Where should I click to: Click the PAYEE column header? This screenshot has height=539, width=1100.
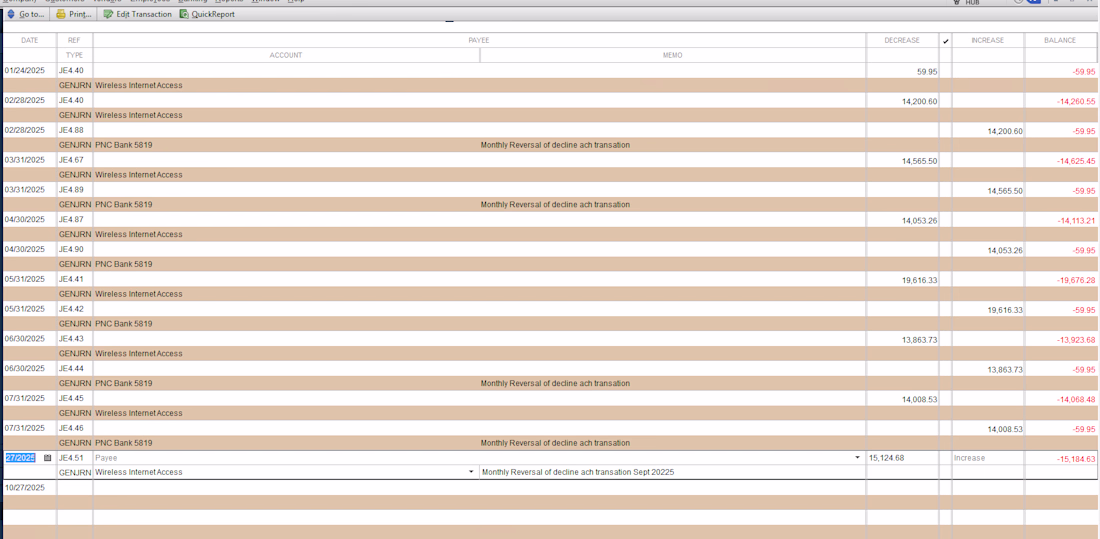(479, 41)
